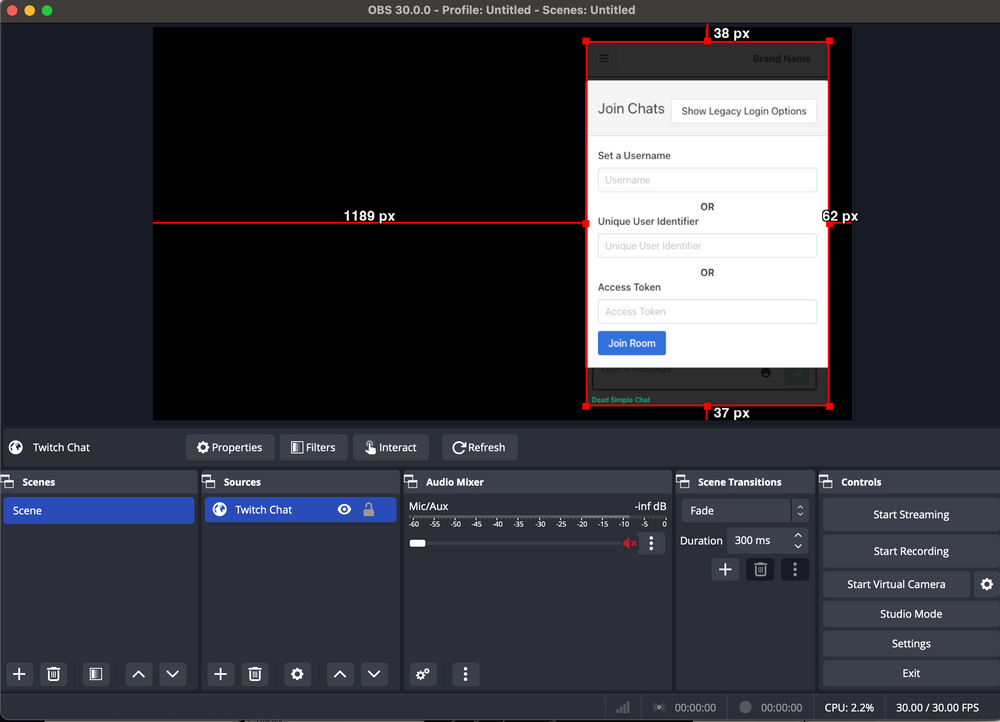This screenshot has width=1000, height=722.
Task: Open virtual camera settings gear
Action: 987,584
